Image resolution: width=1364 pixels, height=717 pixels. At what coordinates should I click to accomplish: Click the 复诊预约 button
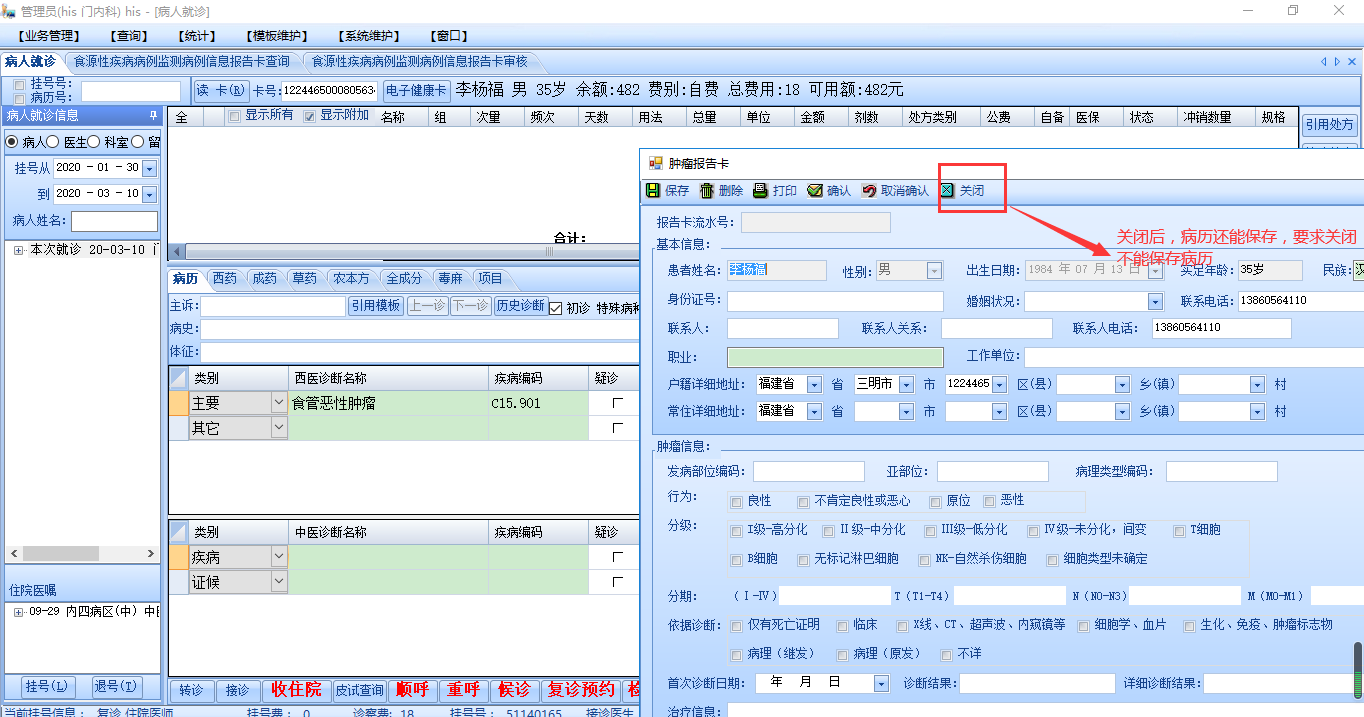tap(582, 690)
